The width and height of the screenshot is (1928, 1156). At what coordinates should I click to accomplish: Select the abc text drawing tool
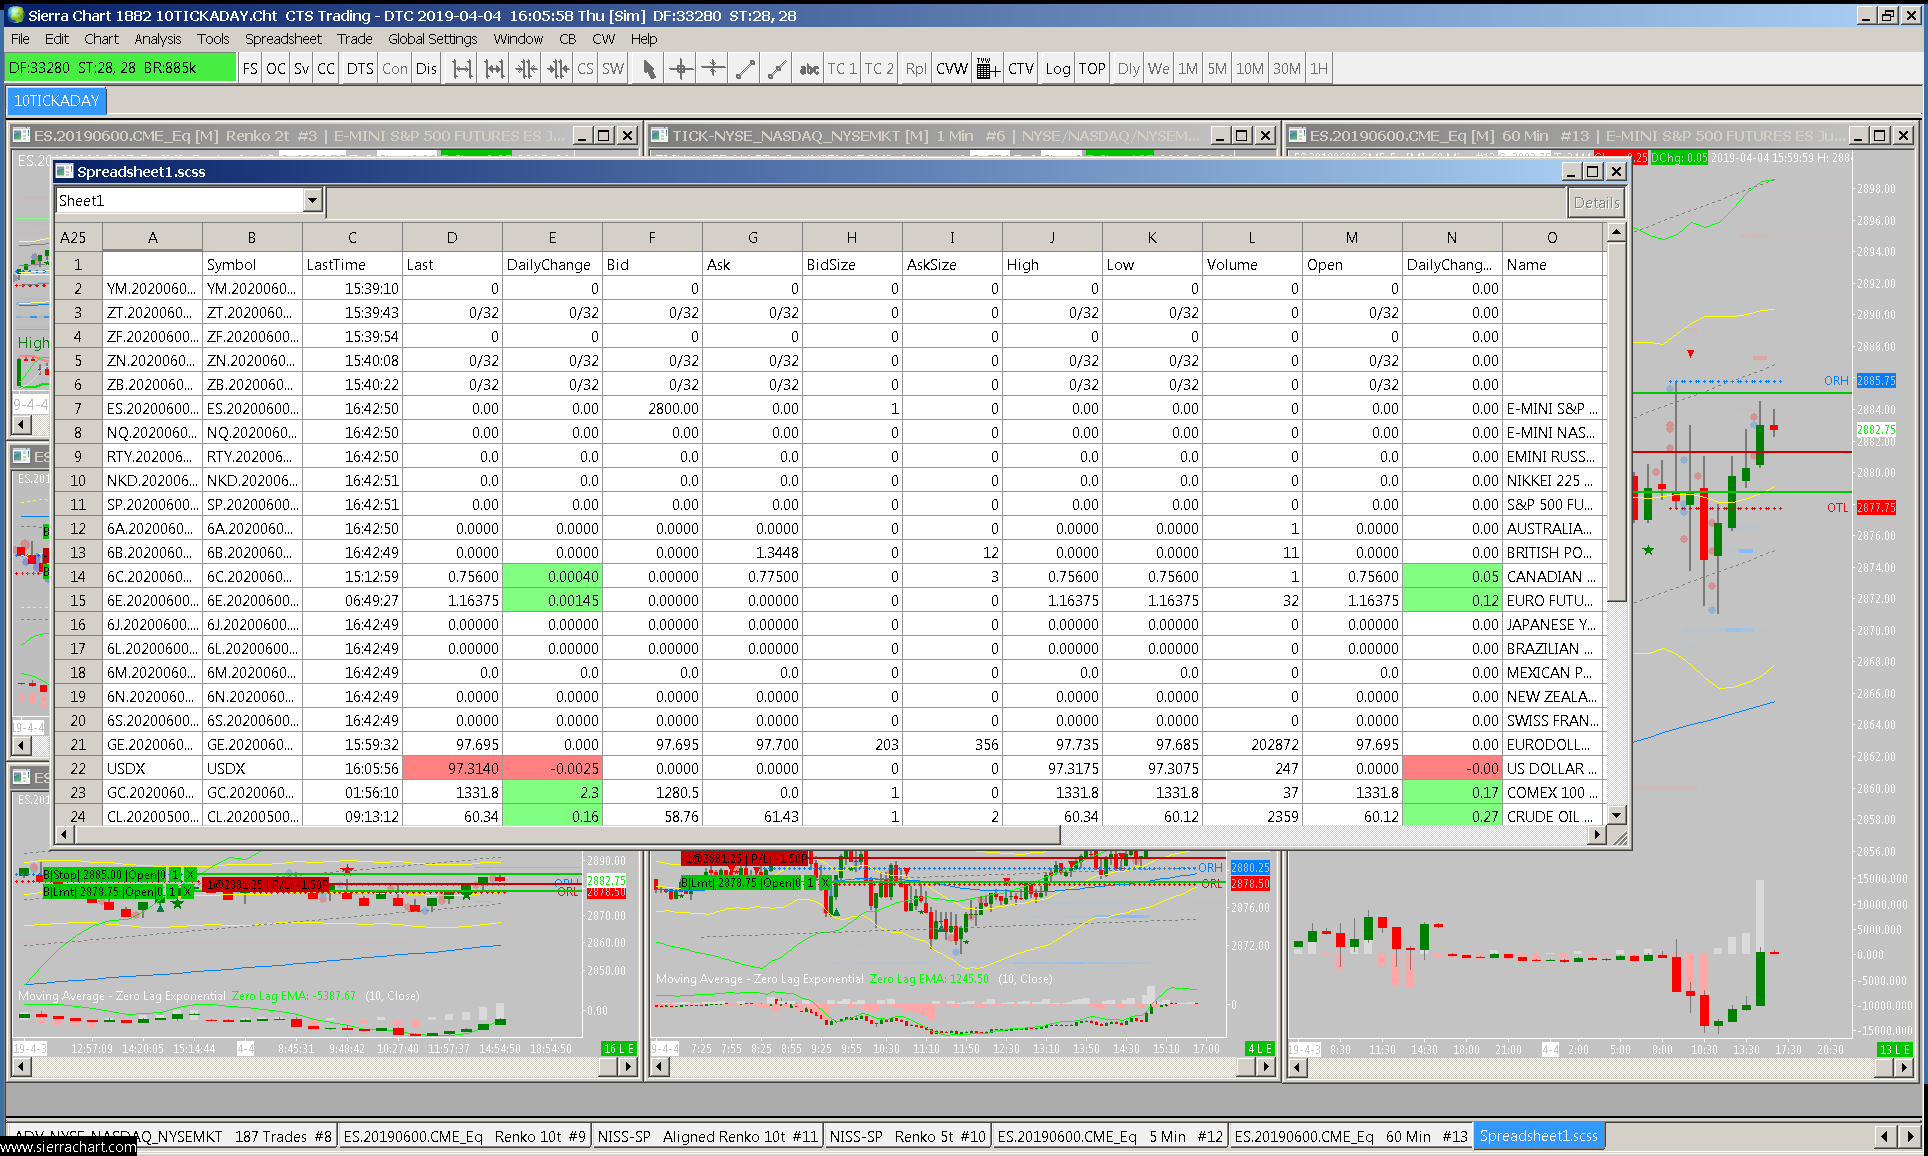coord(809,69)
